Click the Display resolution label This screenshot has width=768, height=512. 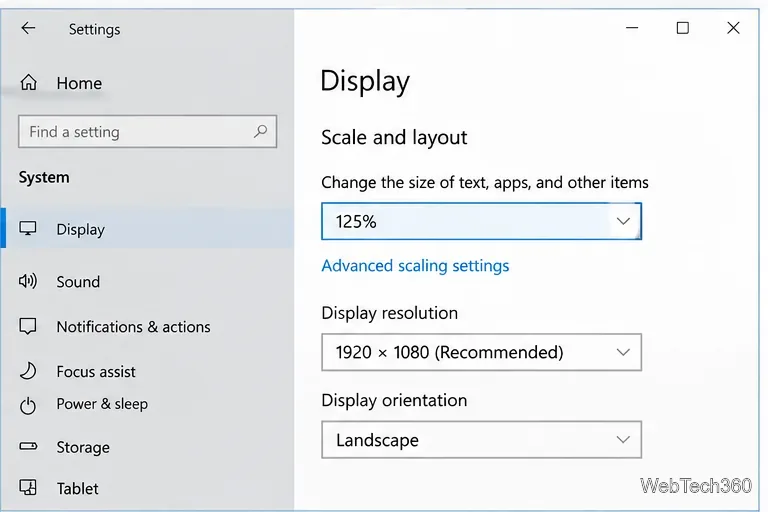coord(389,313)
